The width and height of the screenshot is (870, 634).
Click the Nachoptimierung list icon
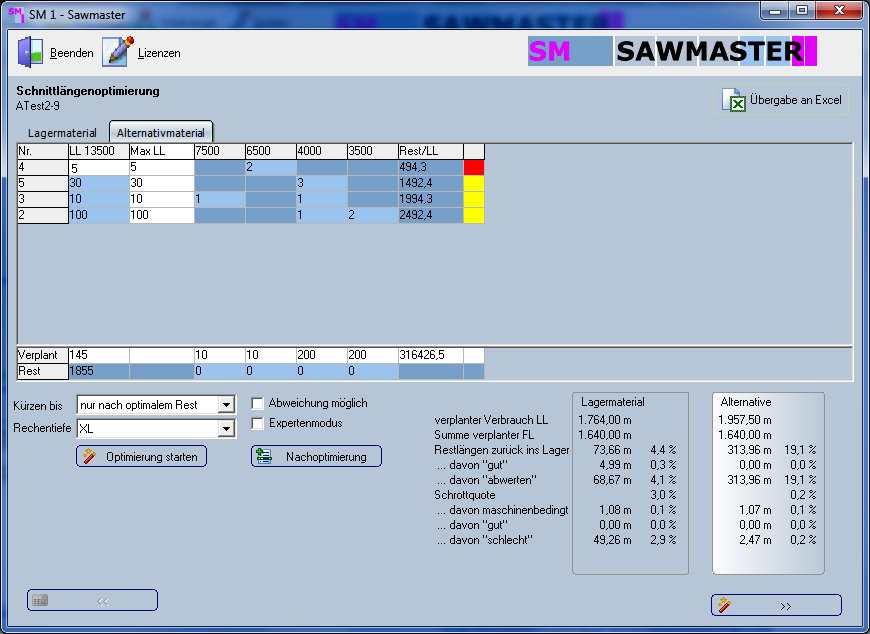coord(264,457)
